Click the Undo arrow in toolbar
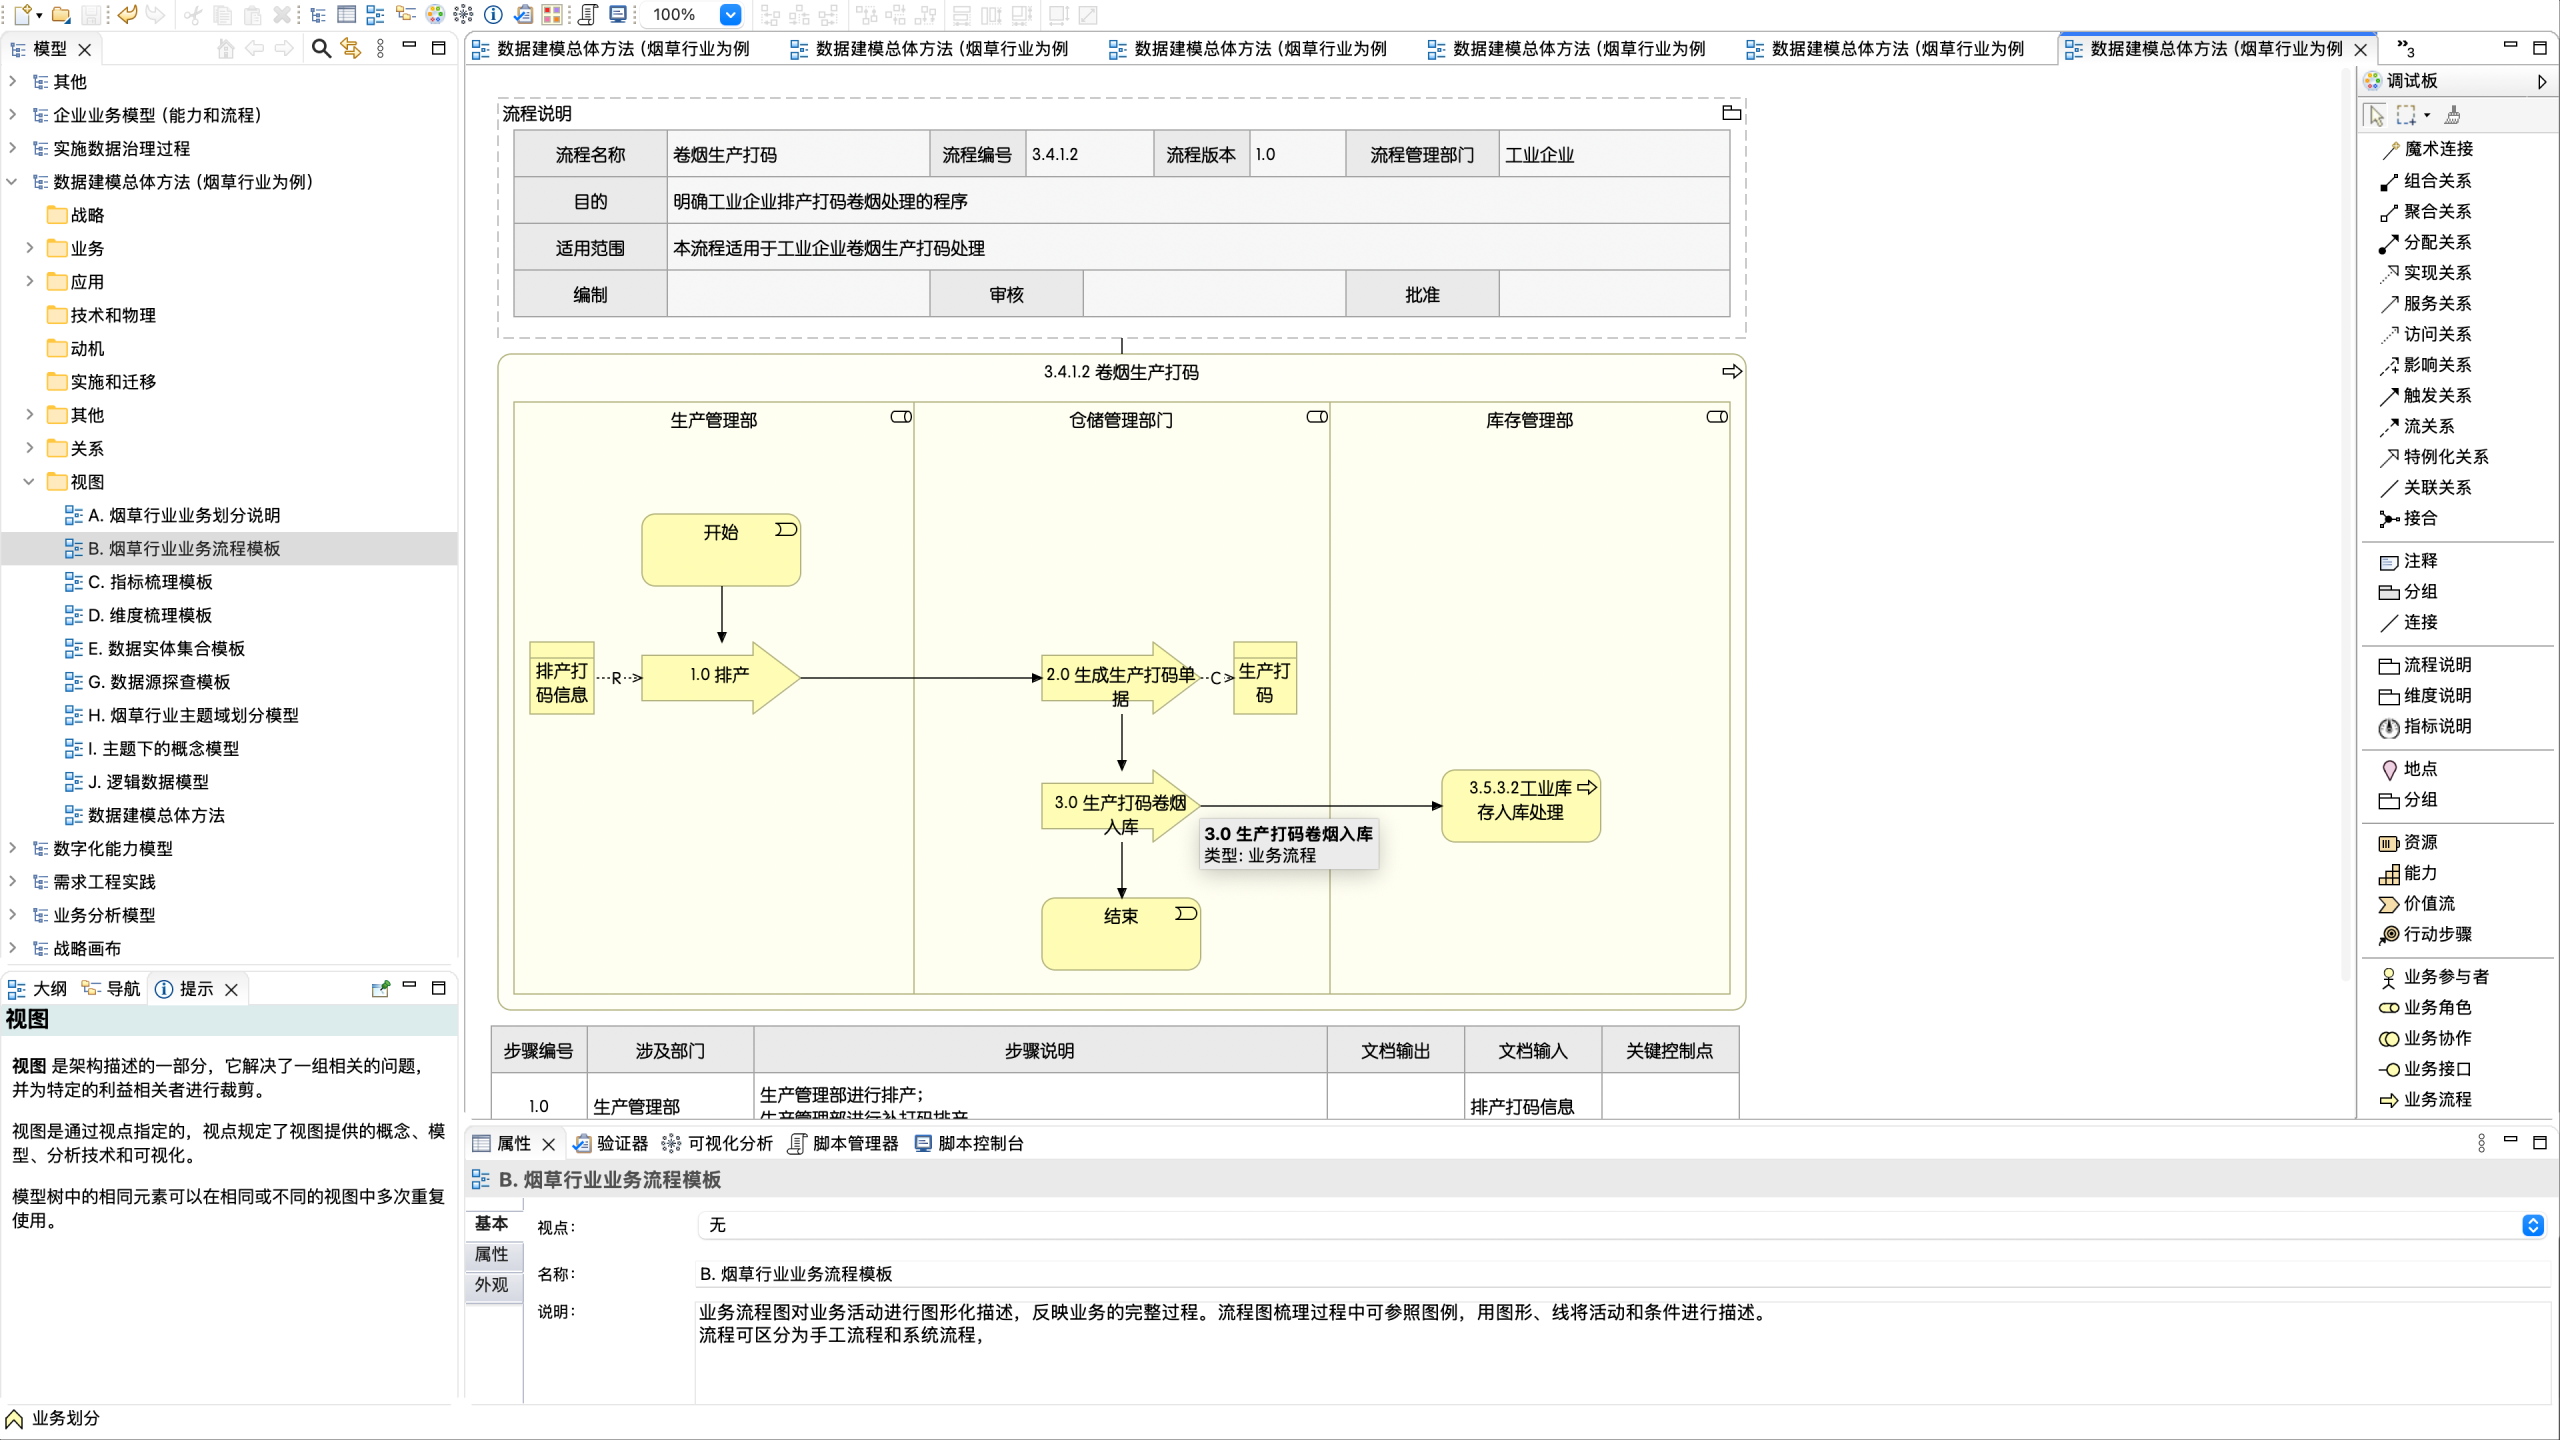This screenshot has width=2560, height=1440. [127, 15]
